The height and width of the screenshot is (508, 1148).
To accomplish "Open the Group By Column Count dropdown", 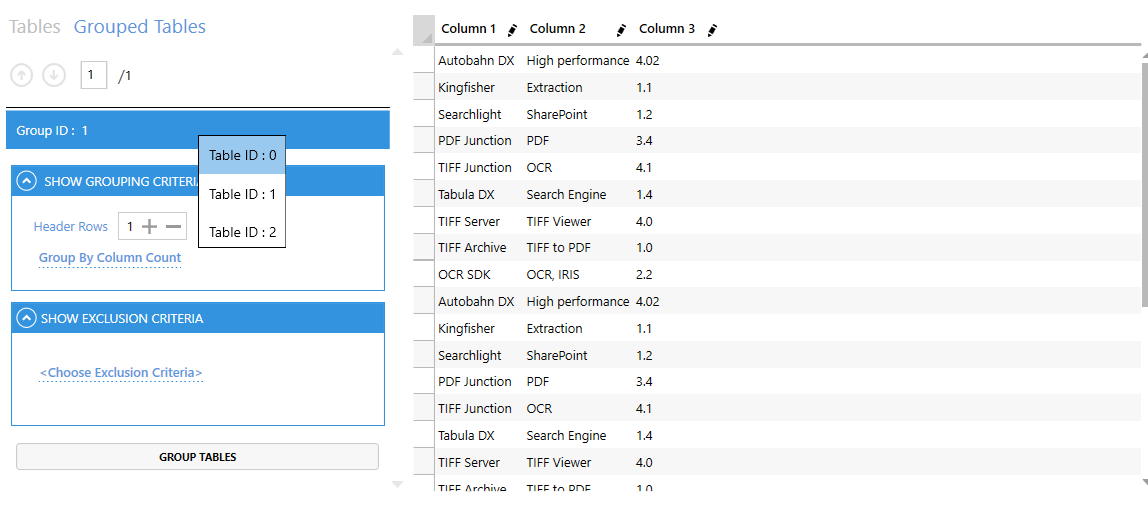I will click(110, 258).
